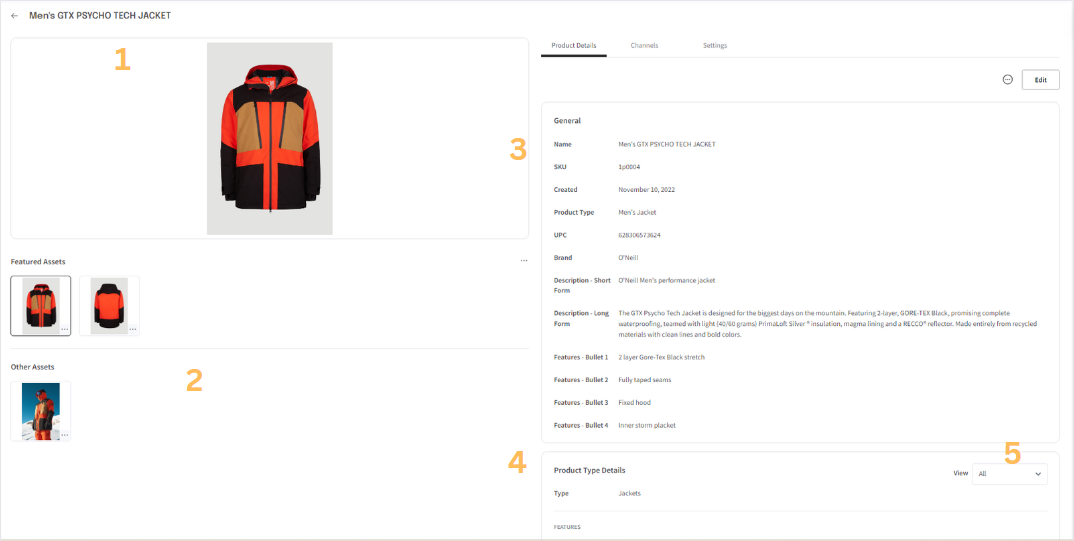Click the text '2 layer Gore-Tex Black stretch'
1074x541 pixels.
pyautogui.click(x=661, y=357)
